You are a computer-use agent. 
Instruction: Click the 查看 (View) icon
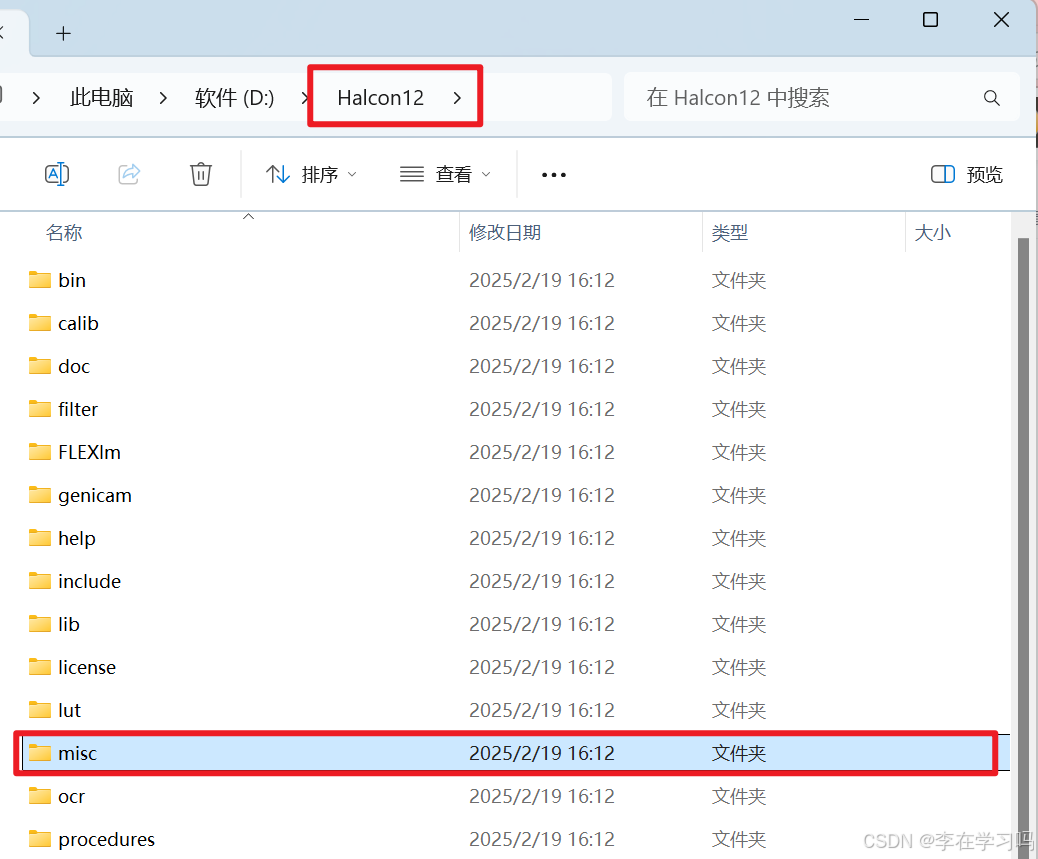tap(411, 174)
